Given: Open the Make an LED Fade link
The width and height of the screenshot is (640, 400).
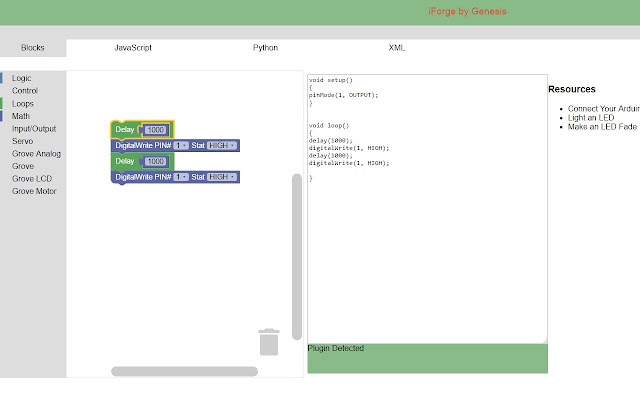Looking at the screenshot, I should (x=602, y=128).
